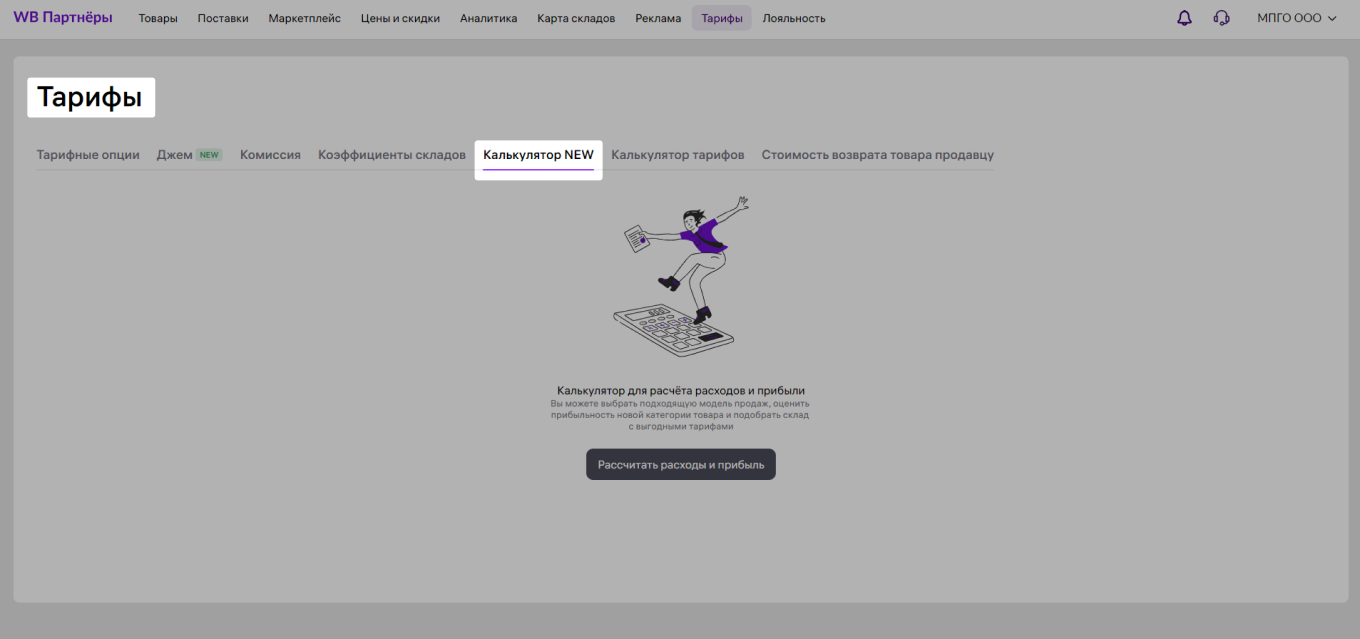The height and width of the screenshot is (639, 1360).
Task: Click Рассчитать расходы и прибыль button
Action: click(680, 463)
